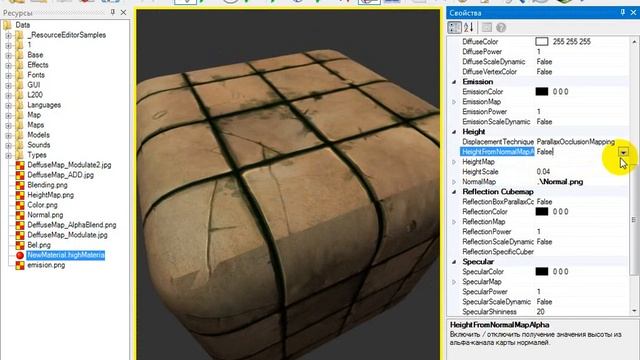Click the DiffuseScaleDynamic False value
This screenshot has height=360, width=640.
click(x=544, y=62)
